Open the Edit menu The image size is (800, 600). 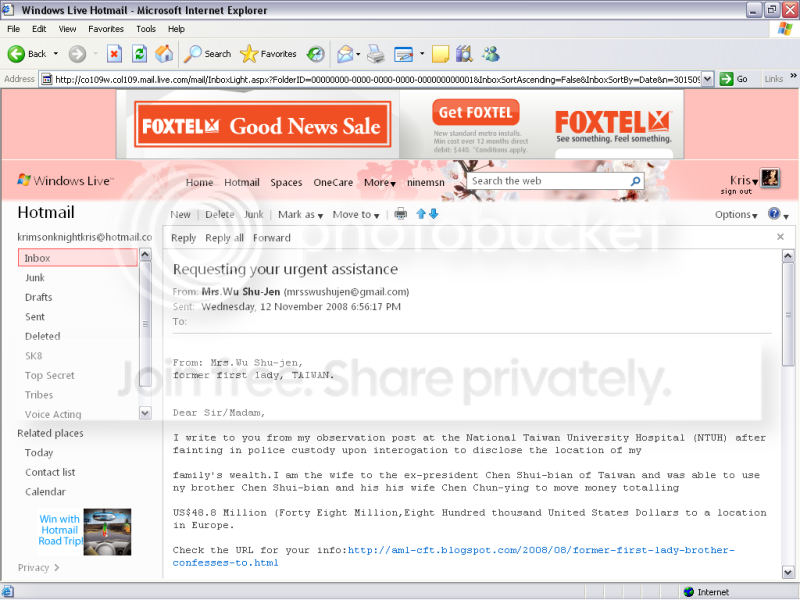[x=39, y=29]
